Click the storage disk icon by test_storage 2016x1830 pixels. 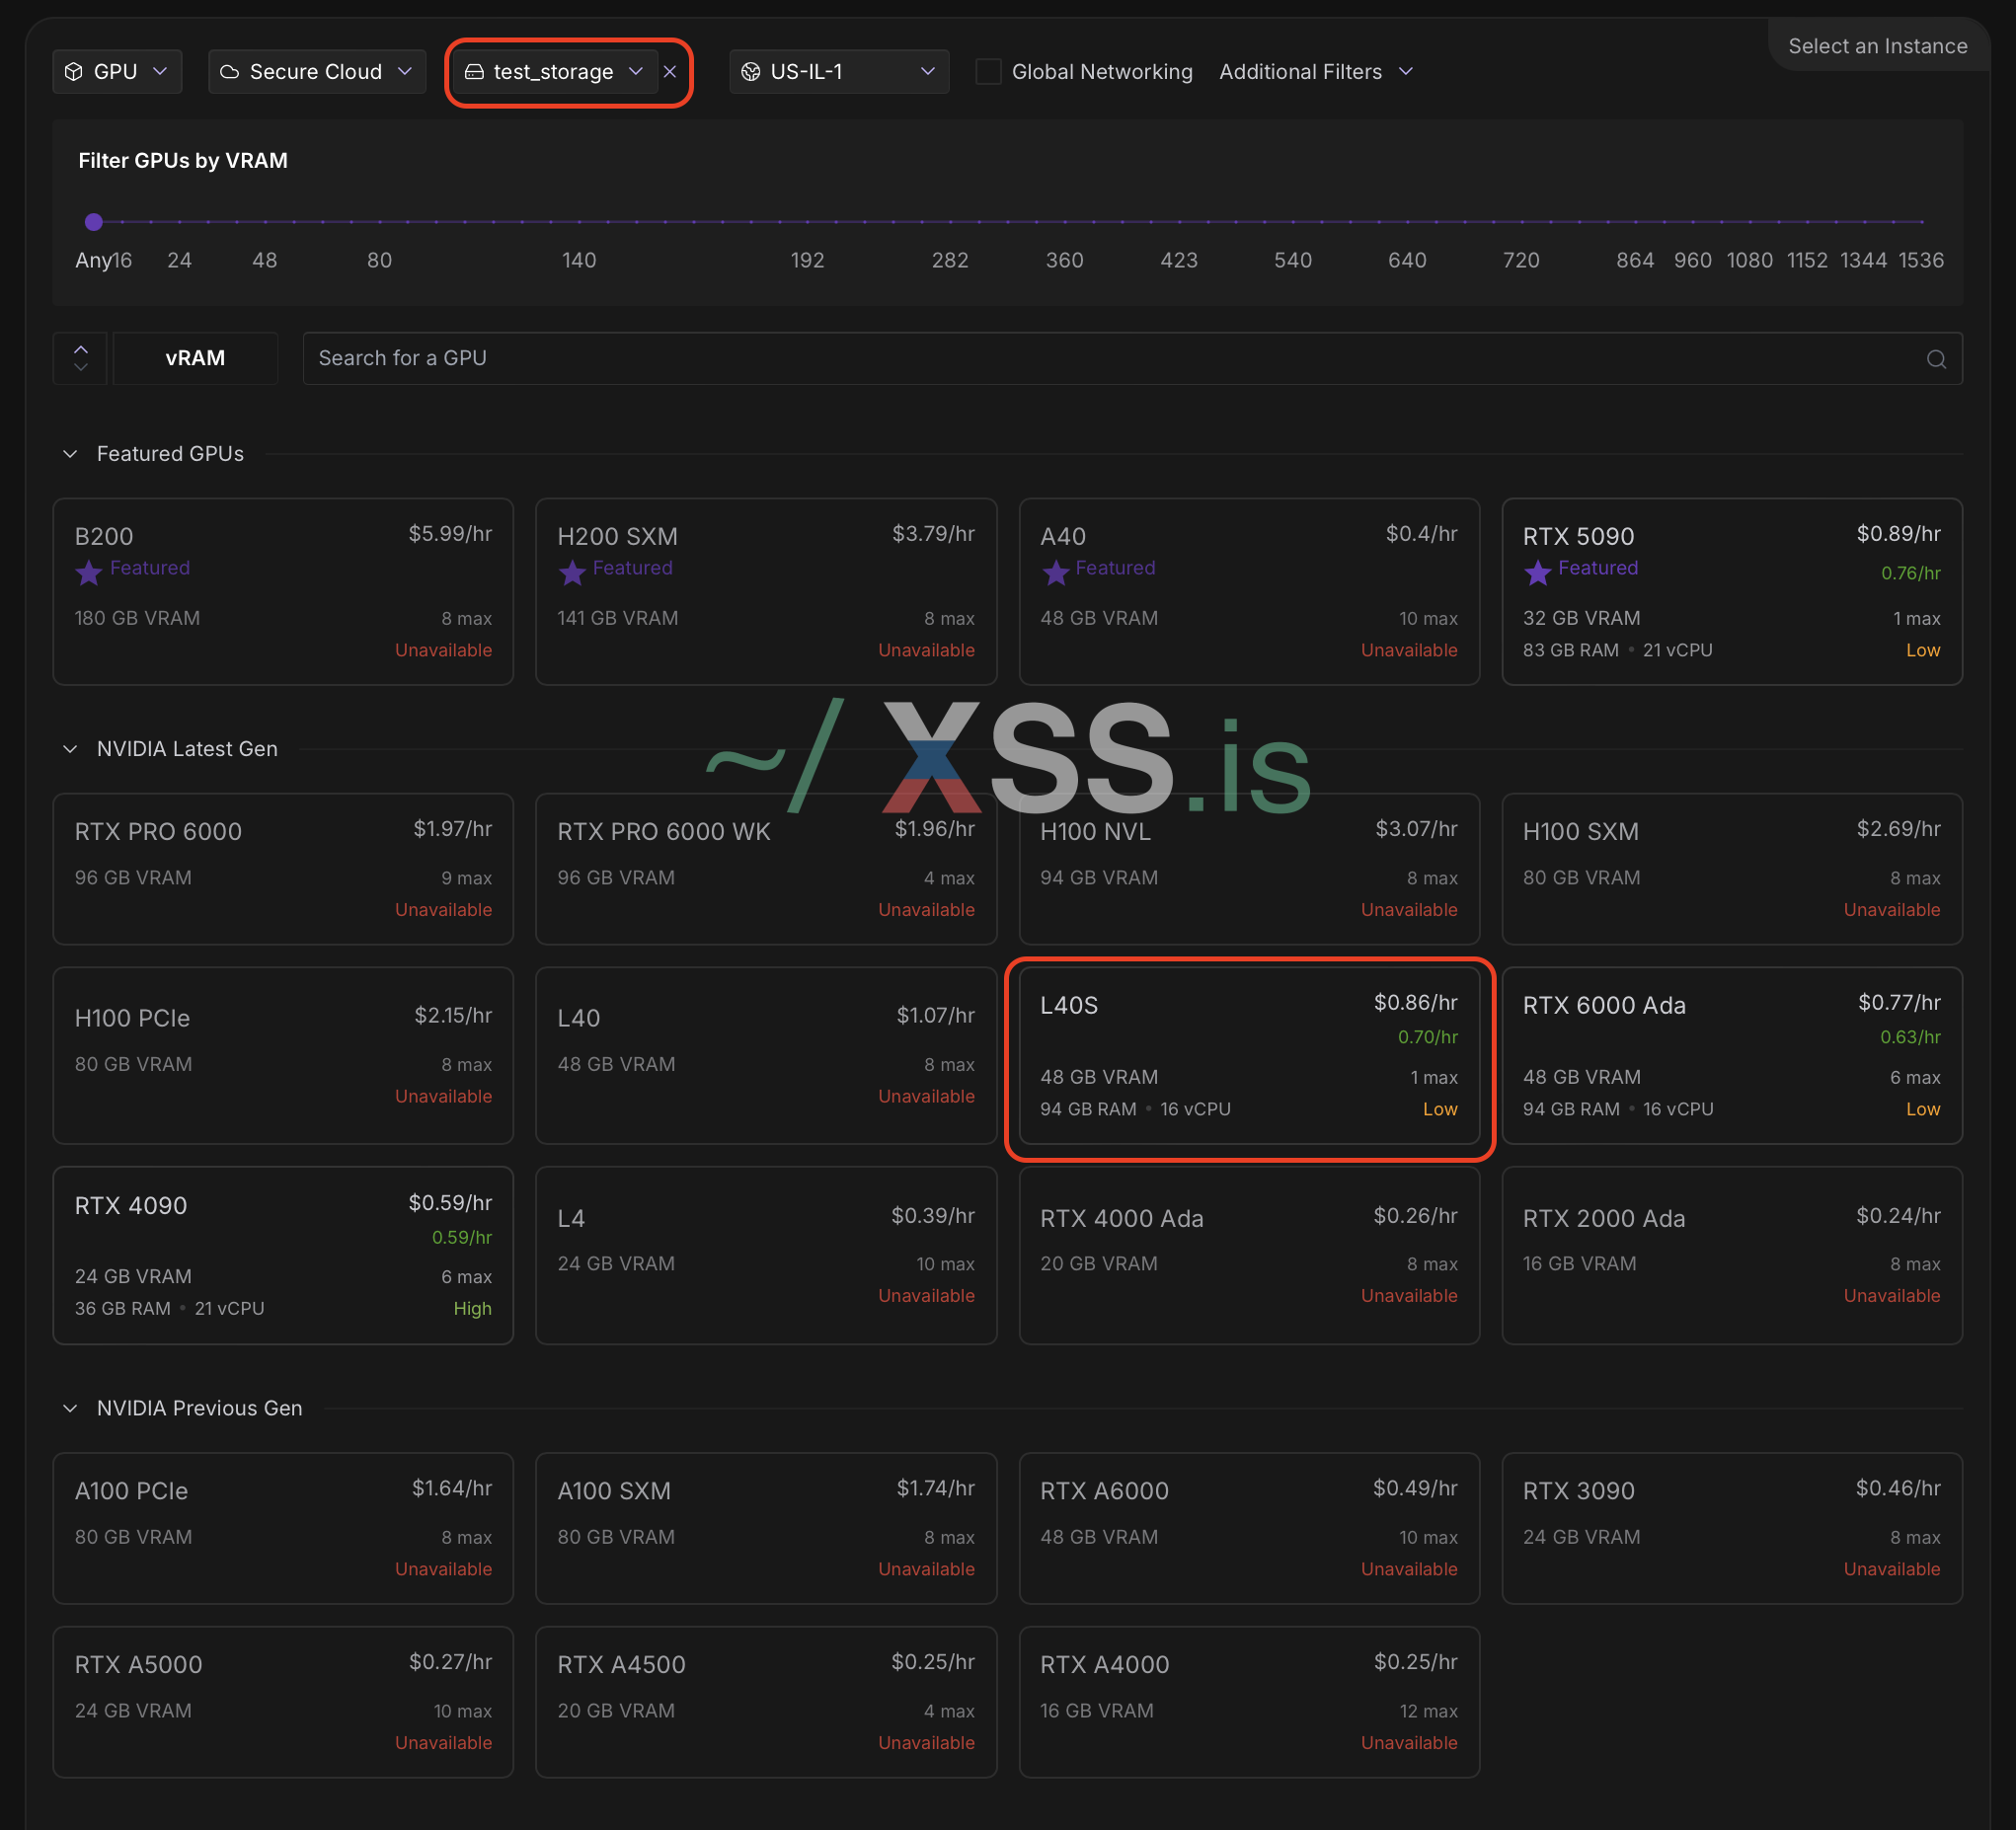(475, 72)
